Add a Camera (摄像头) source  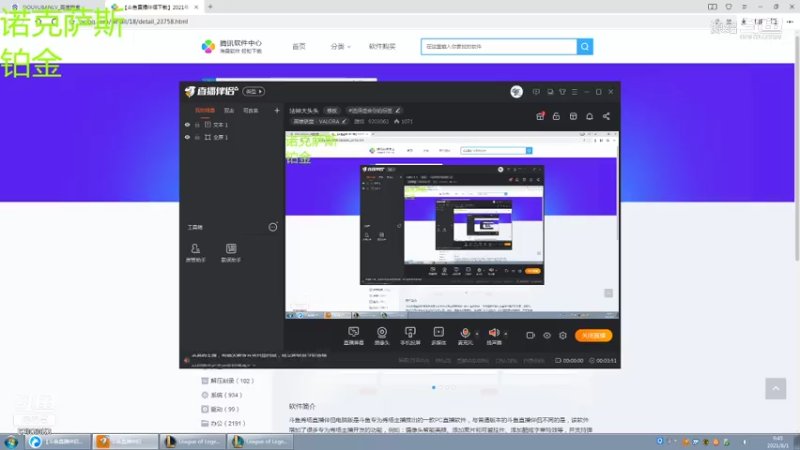coord(382,336)
